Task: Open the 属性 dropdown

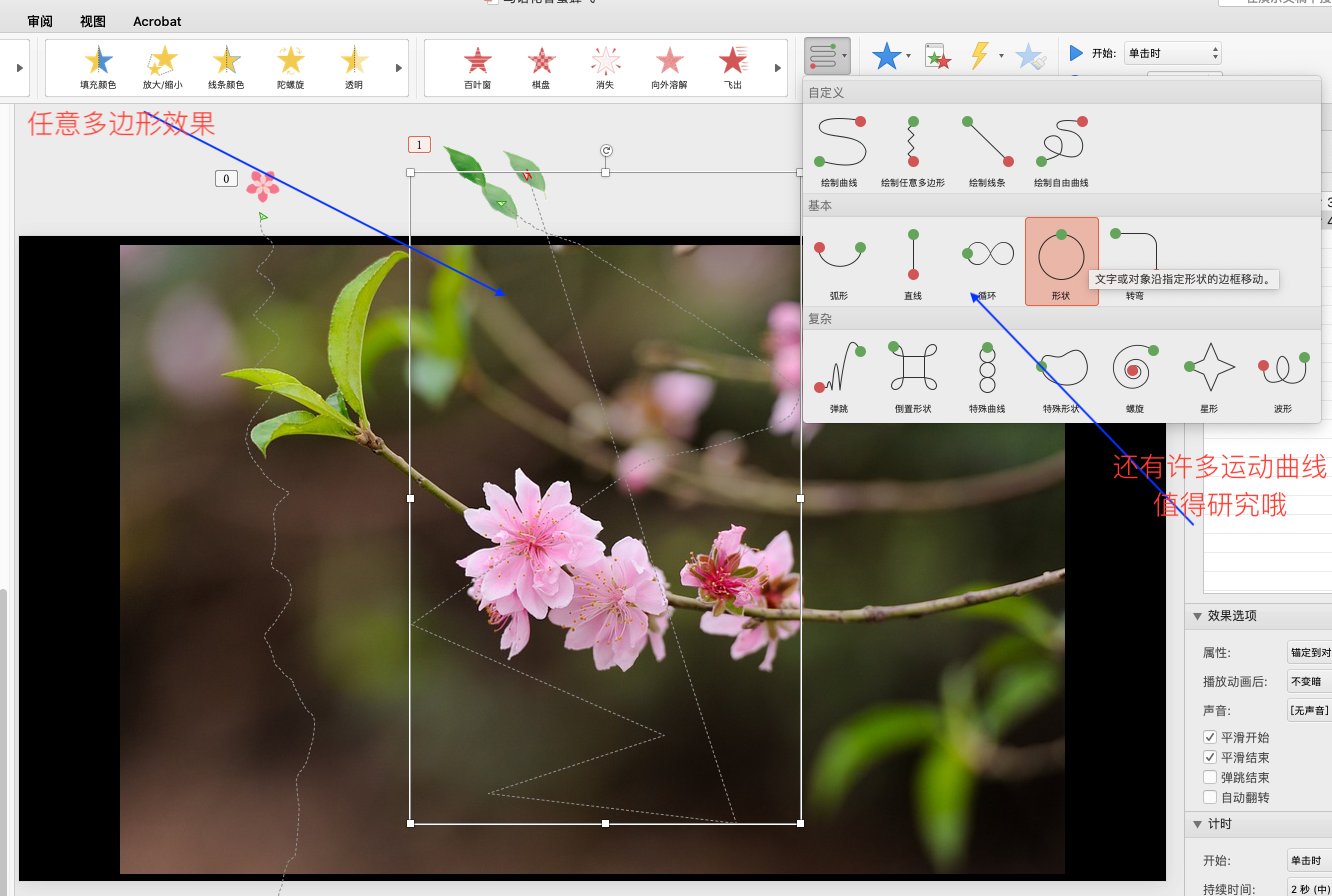Action: [1309, 652]
